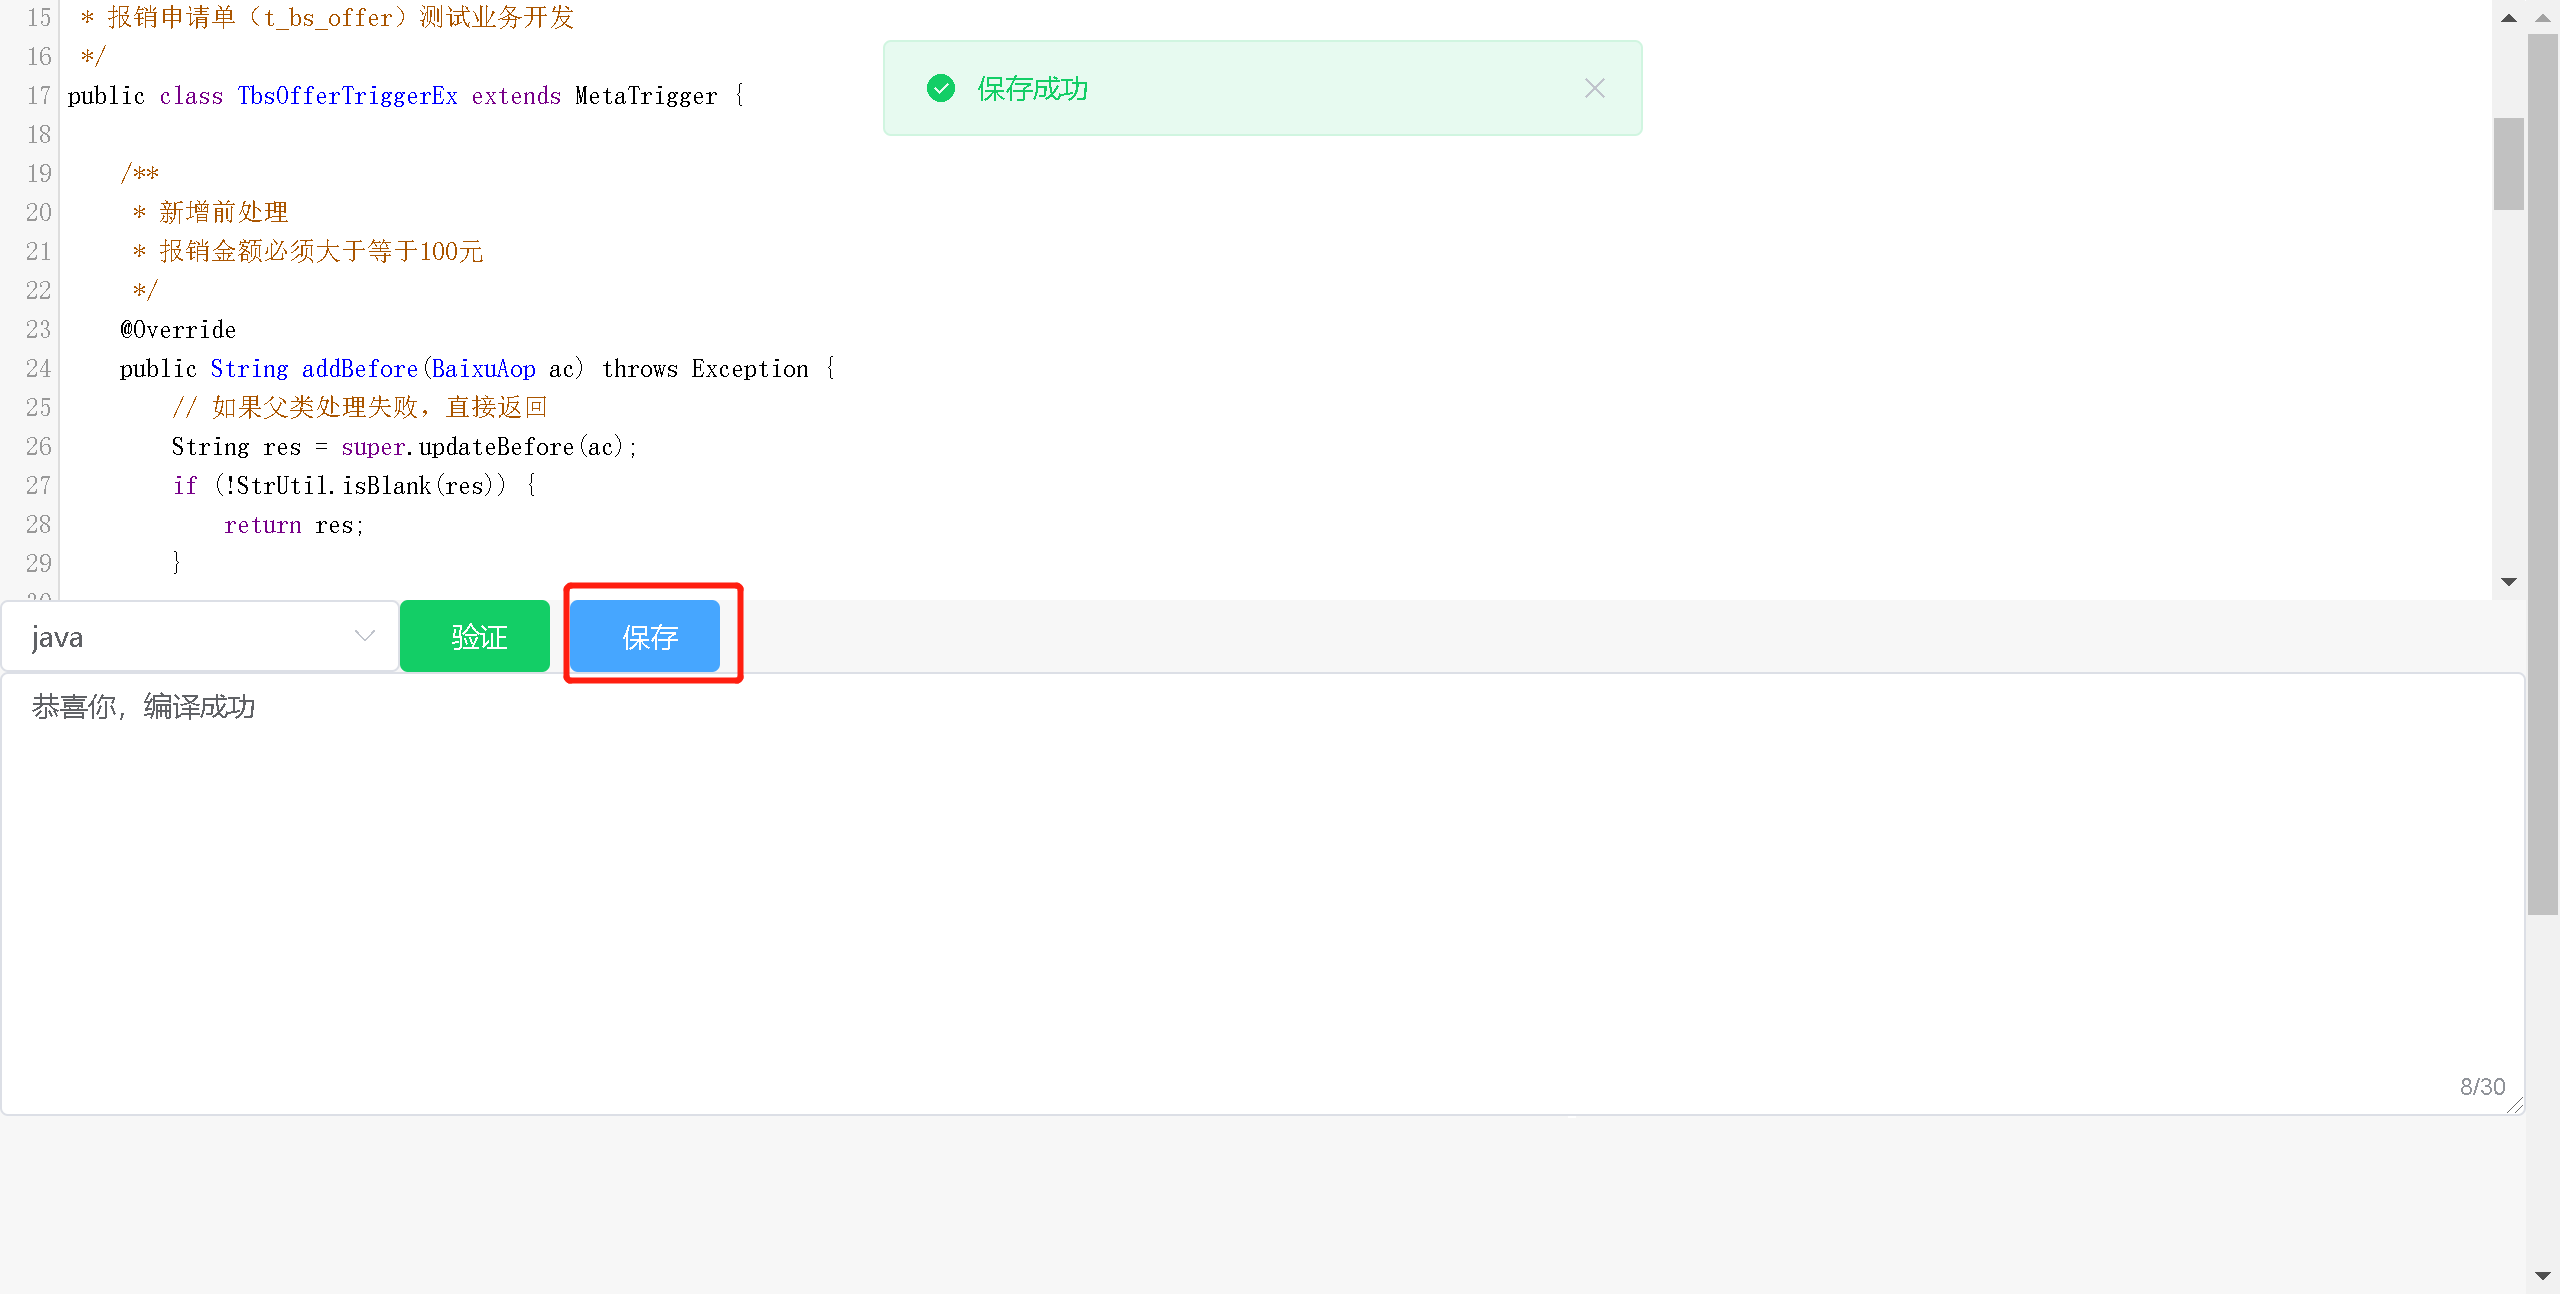The image size is (2560, 1294).
Task: Click the code editor scroll down arrow
Action: (x=2508, y=582)
